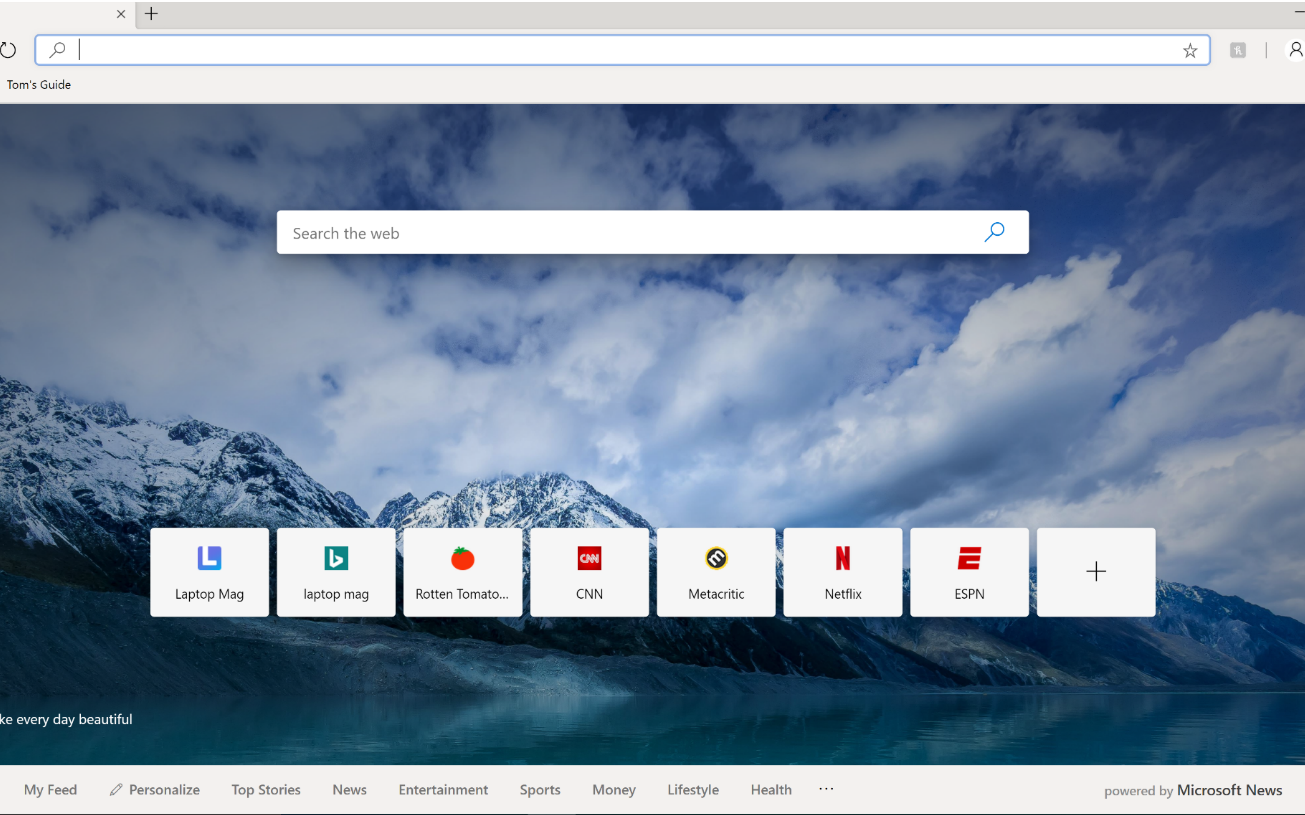Image resolution: width=1305 pixels, height=815 pixels.
Task: Switch to the Sports tab
Action: pos(540,790)
